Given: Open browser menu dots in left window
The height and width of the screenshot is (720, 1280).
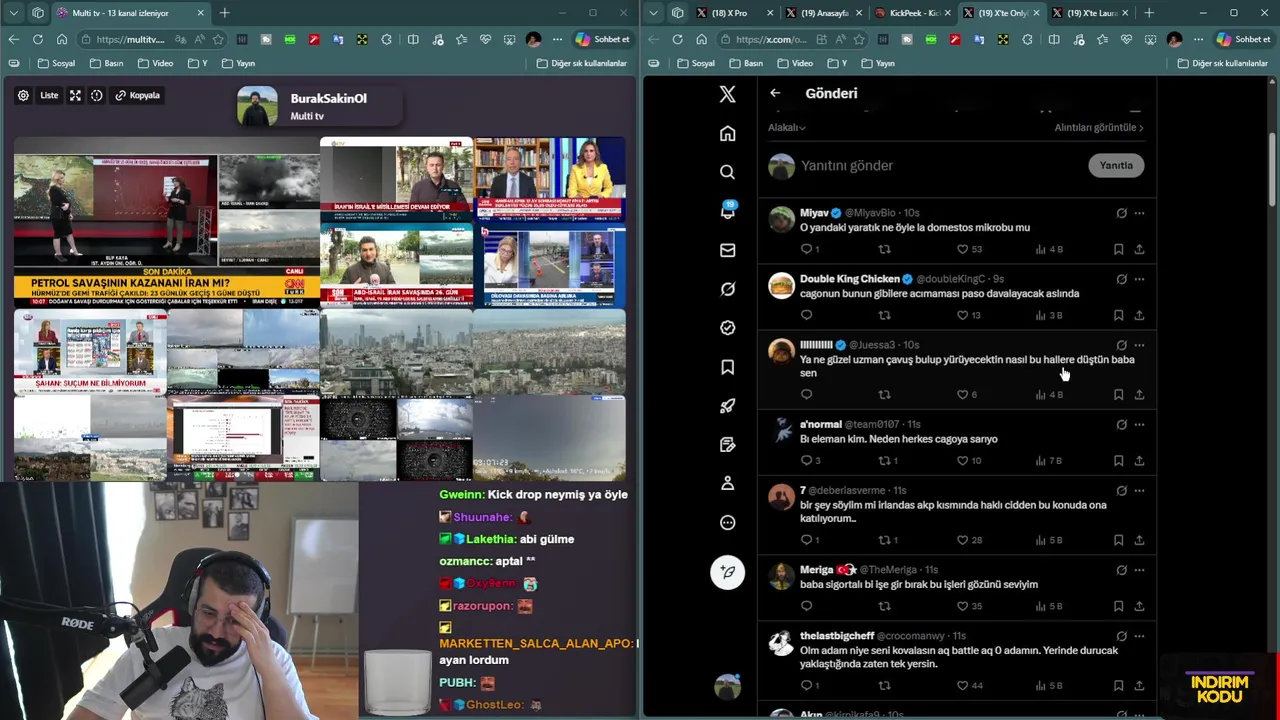Looking at the screenshot, I should pyautogui.click(x=557, y=39).
